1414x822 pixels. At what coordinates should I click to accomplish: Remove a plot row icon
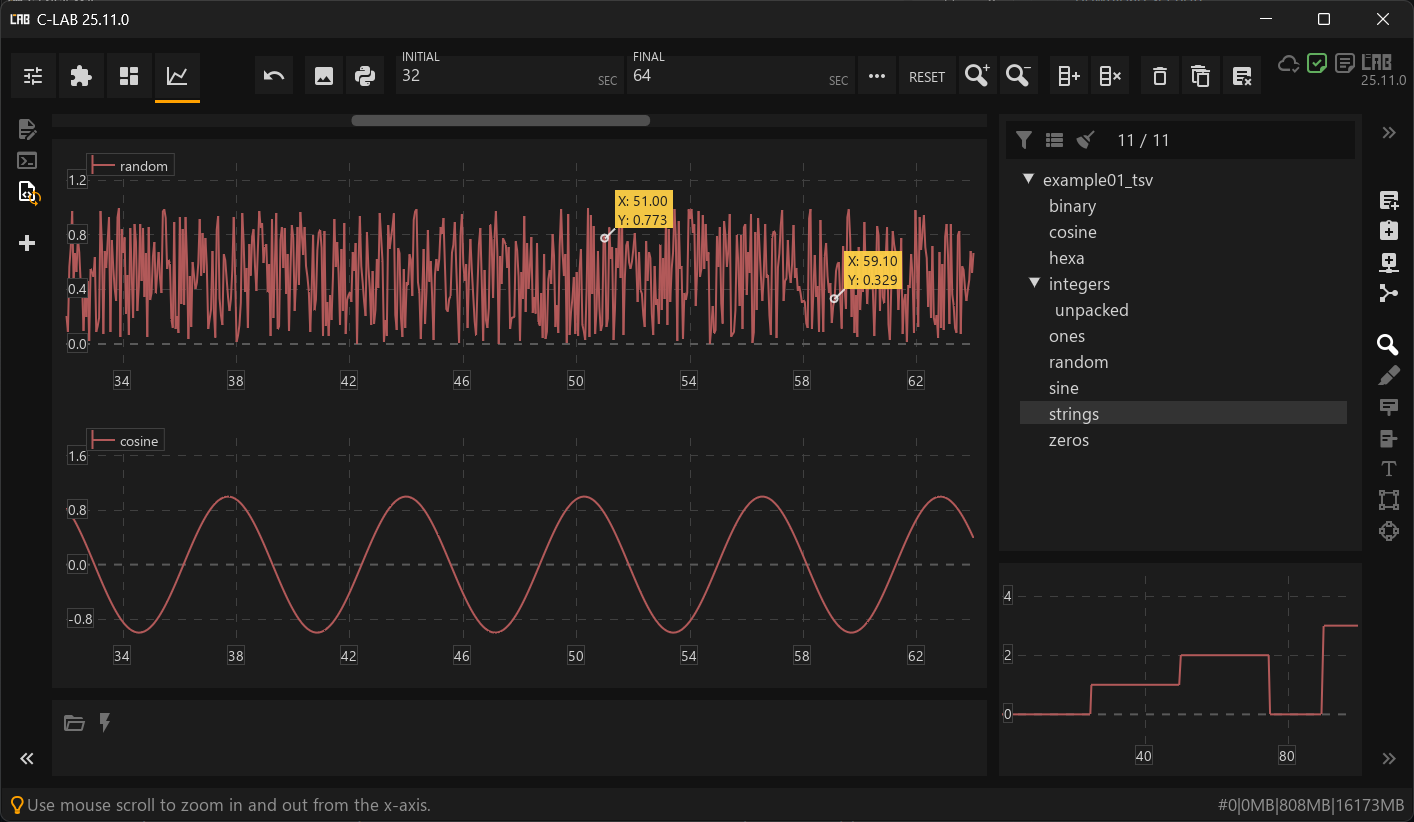point(1110,76)
